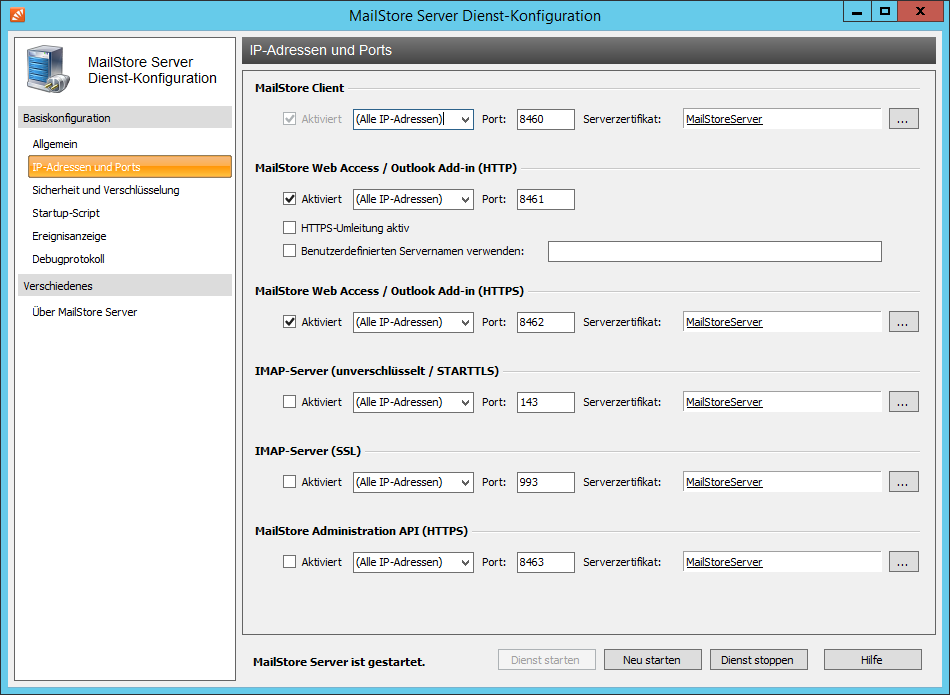Toggle Aktiviert checkbox for MailStore Client

pyautogui.click(x=290, y=119)
